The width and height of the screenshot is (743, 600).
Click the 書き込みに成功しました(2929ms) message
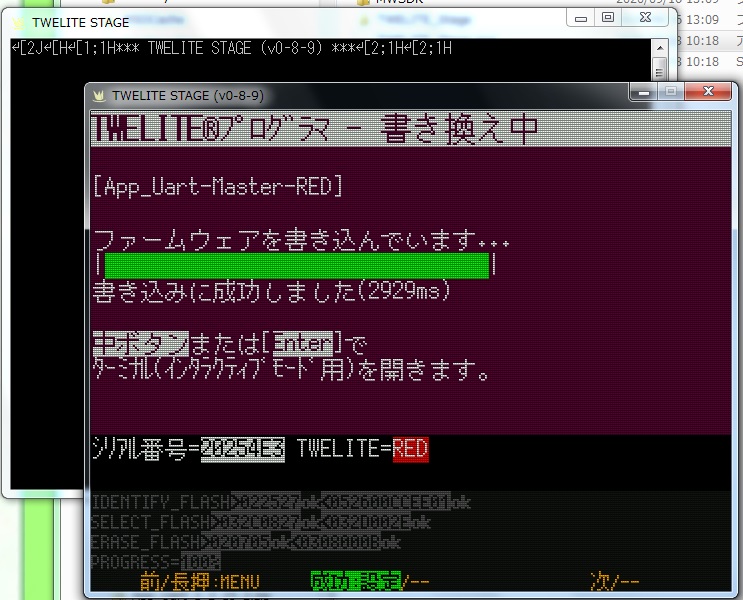pos(271,291)
